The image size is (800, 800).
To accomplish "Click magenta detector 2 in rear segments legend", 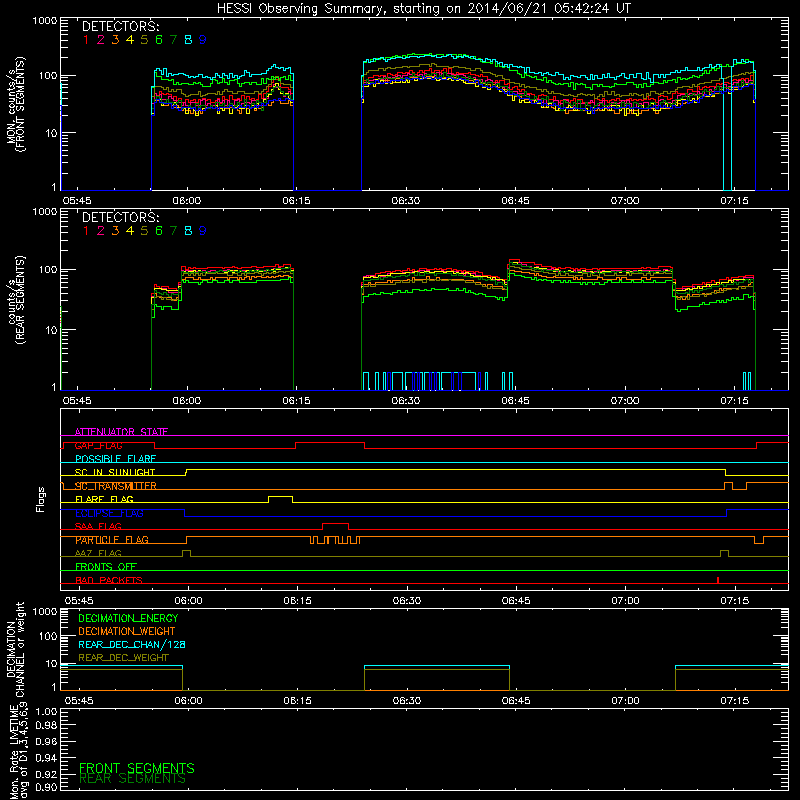I will coord(101,231).
